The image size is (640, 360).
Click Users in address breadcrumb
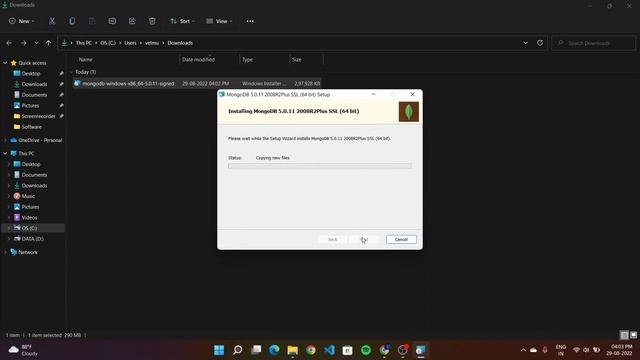[x=131, y=43]
